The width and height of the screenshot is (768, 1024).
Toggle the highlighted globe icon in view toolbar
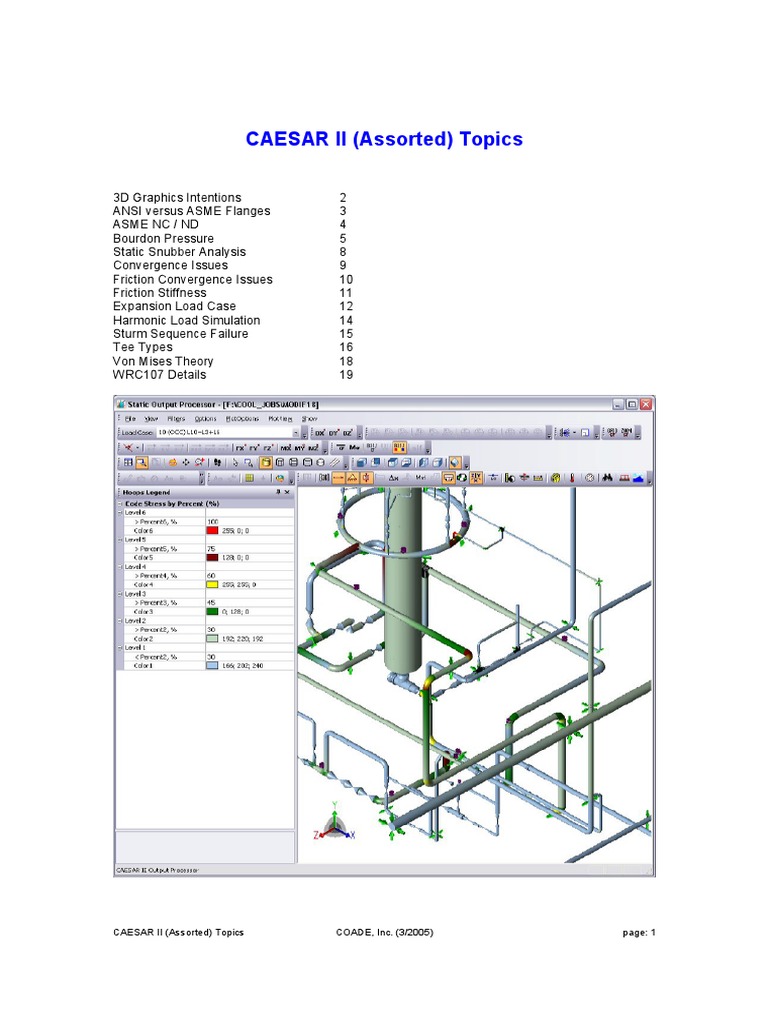(455, 462)
